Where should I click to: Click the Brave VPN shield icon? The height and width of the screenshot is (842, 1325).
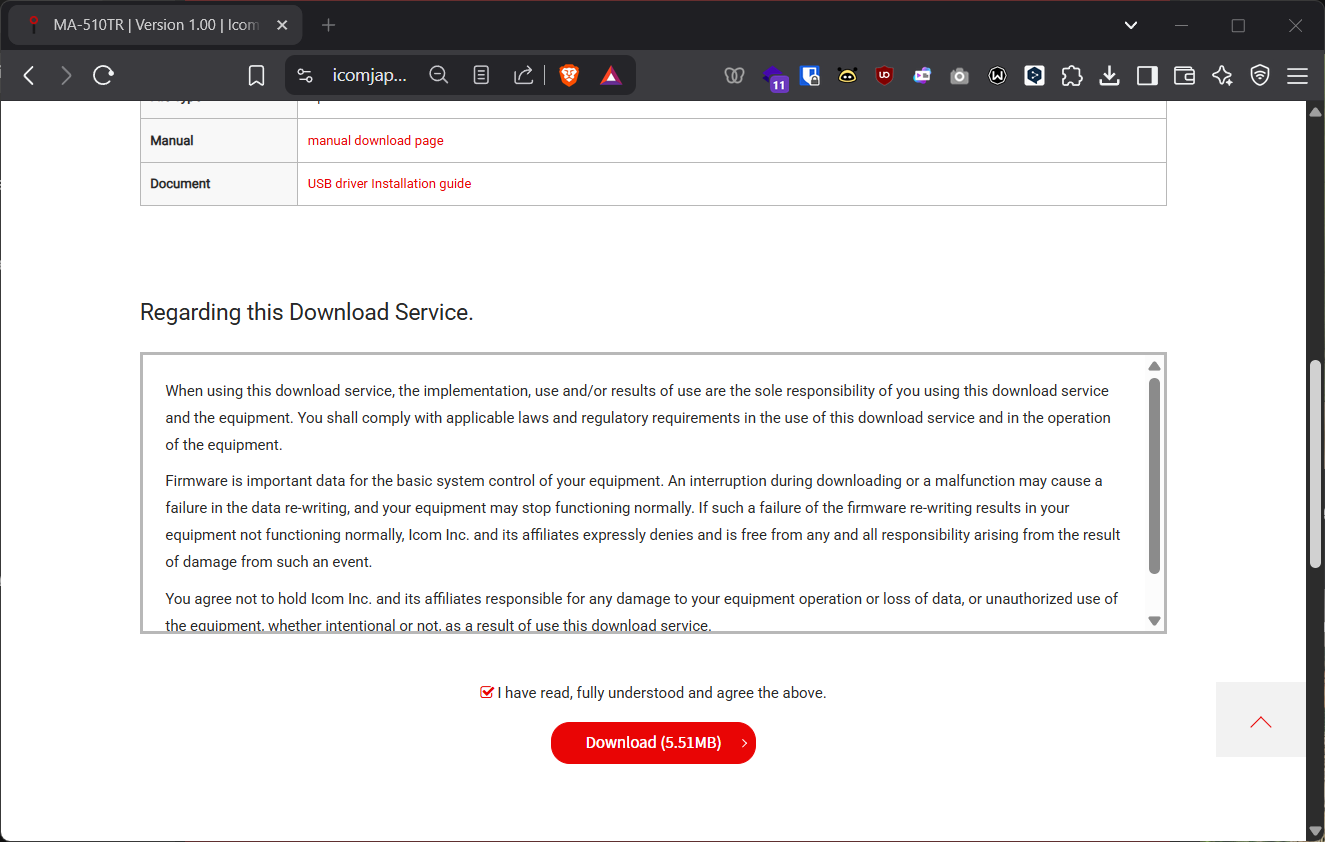point(1260,75)
